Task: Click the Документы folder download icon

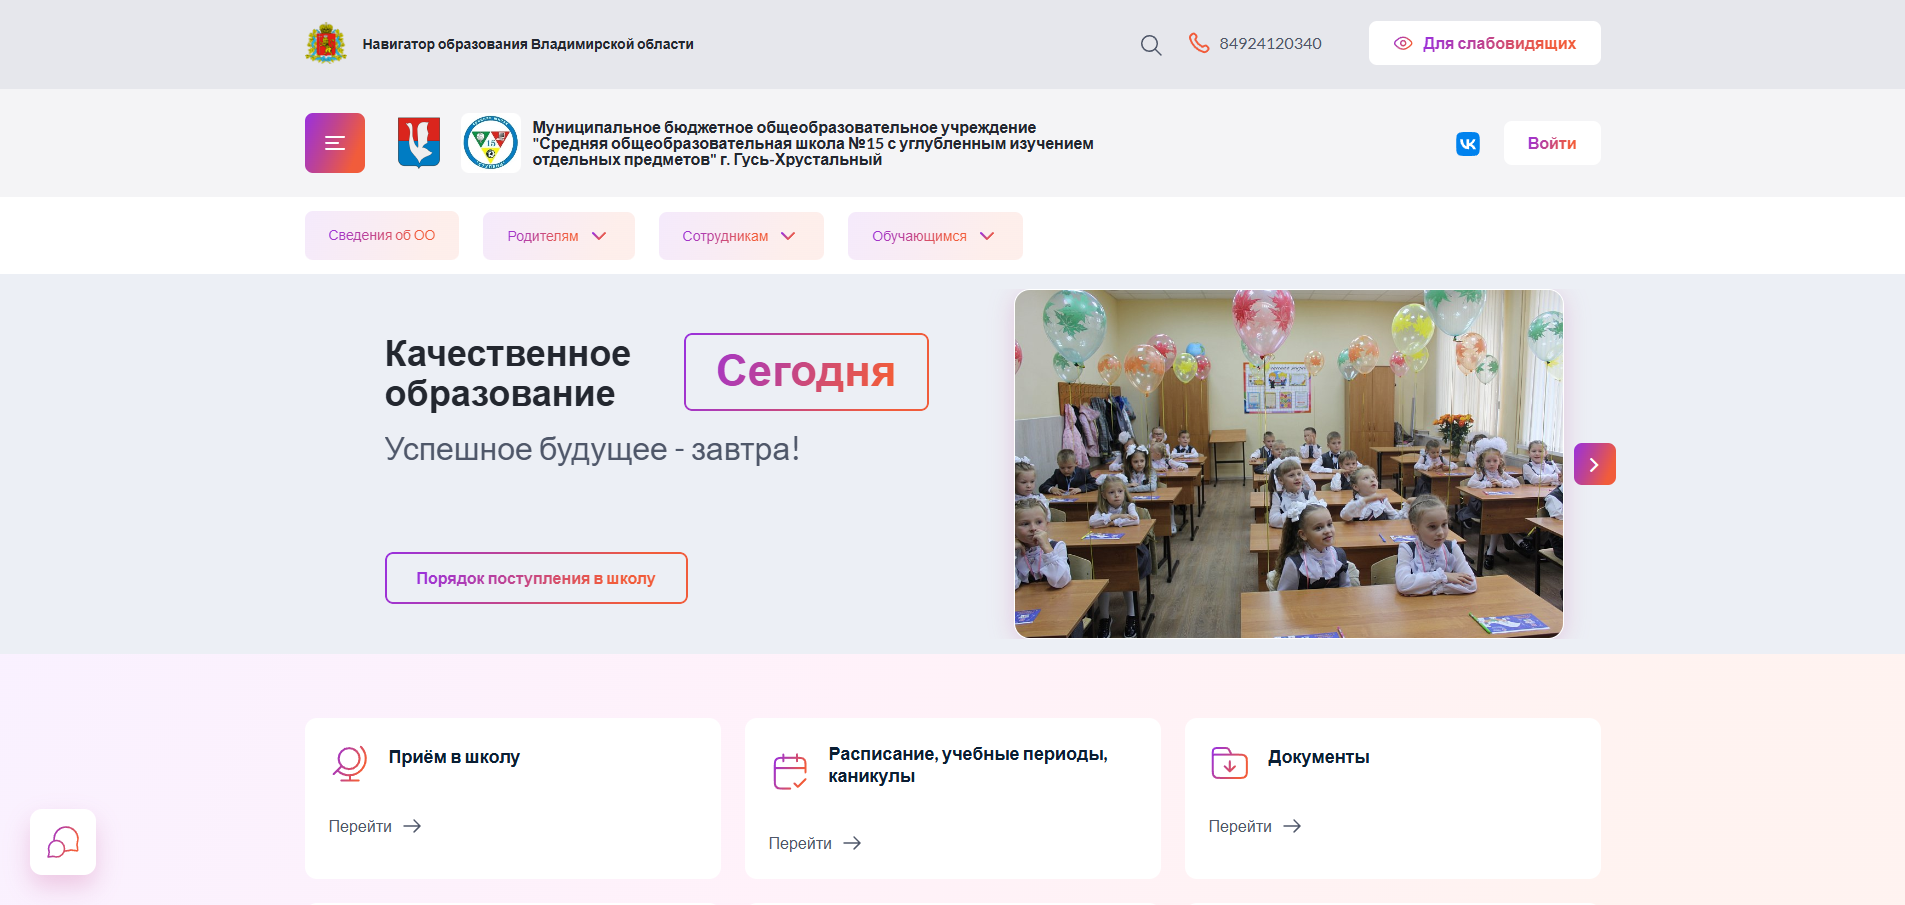Action: [x=1229, y=762]
